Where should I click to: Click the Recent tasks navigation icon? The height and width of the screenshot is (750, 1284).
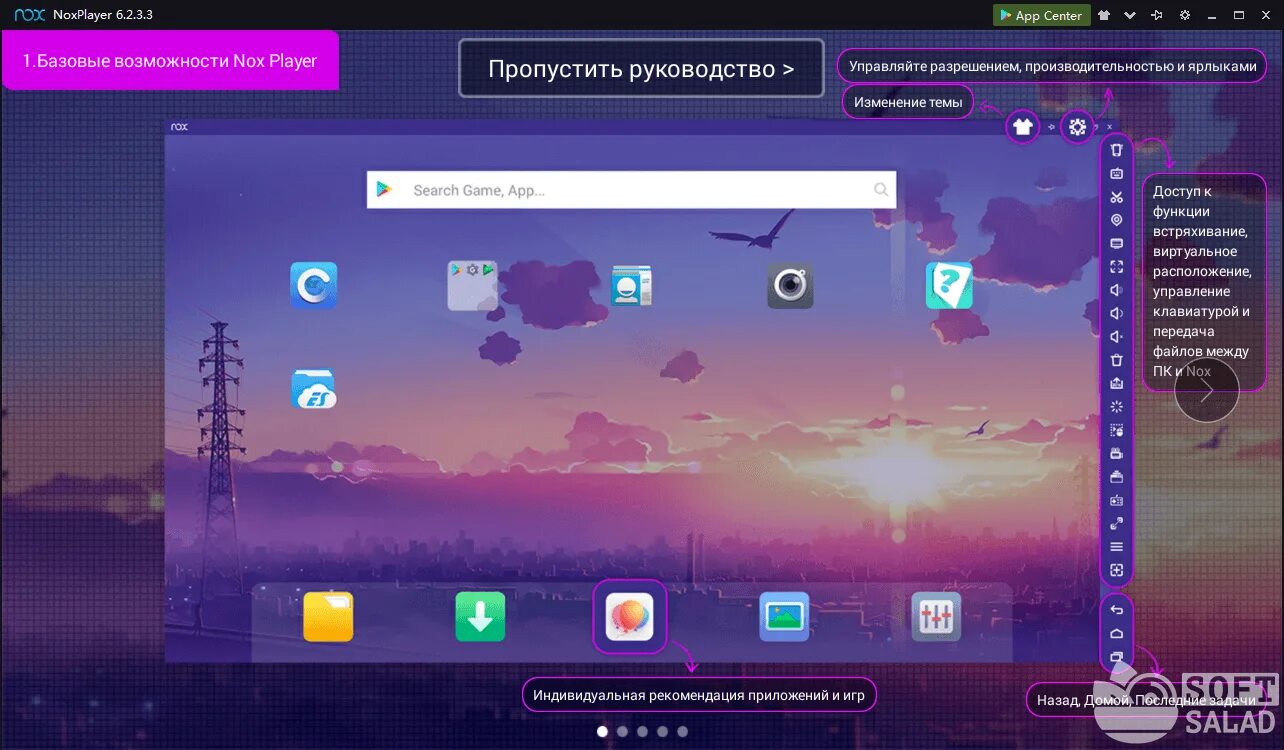coord(1117,657)
